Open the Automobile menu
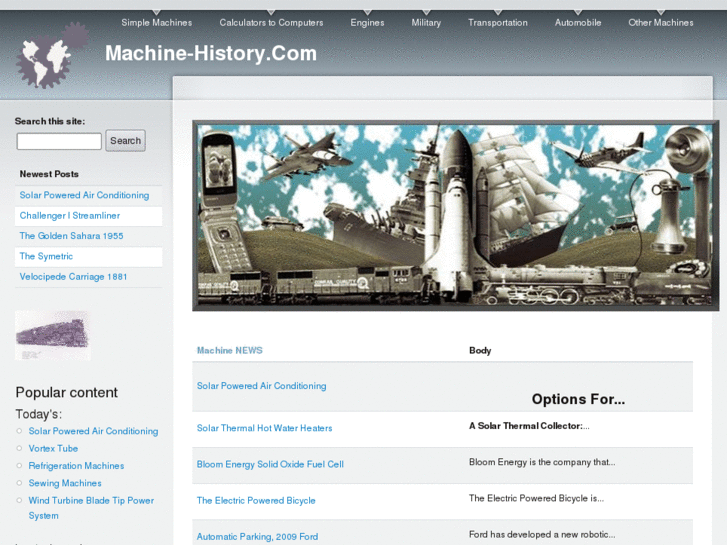Viewport: 727px width, 545px height. coord(578,22)
